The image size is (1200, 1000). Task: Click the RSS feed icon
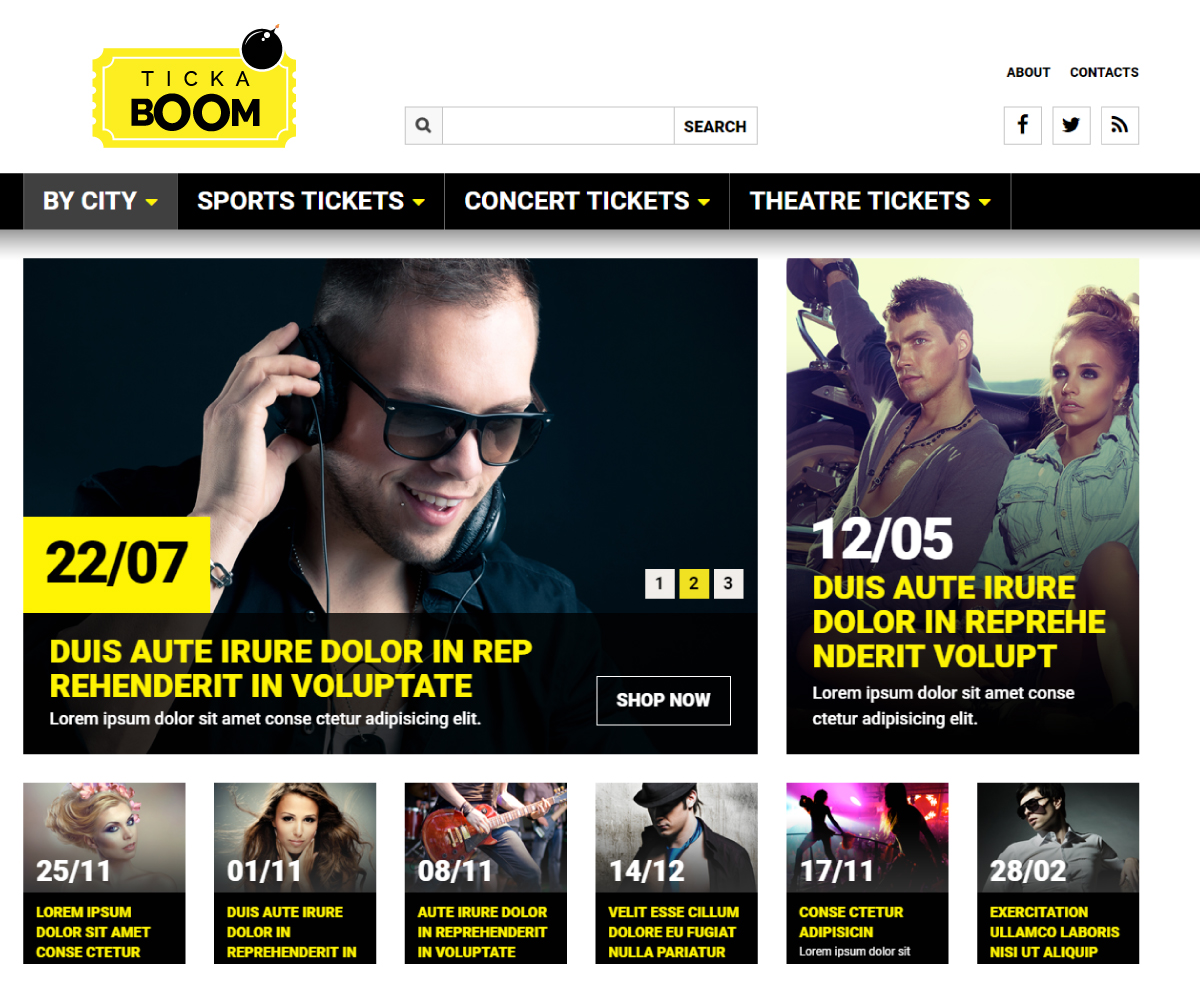[x=1120, y=126]
